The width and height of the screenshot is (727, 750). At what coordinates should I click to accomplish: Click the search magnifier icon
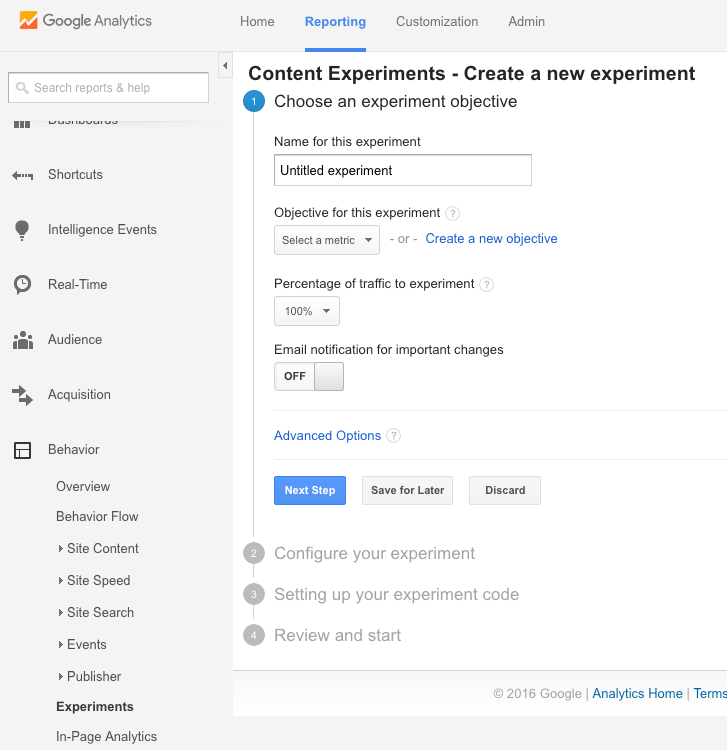click(22, 88)
